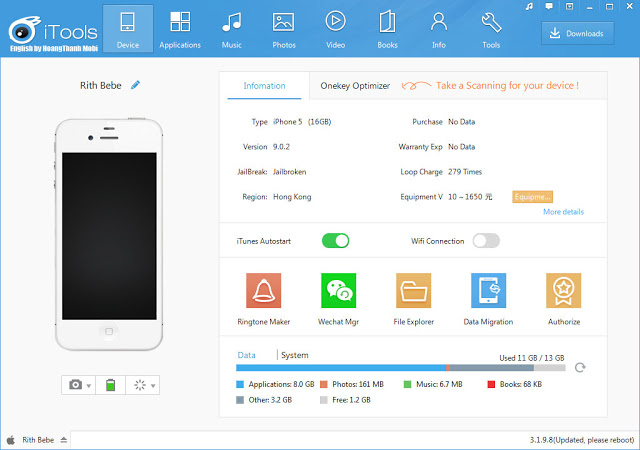Open the feedback speech bubble icon
The height and width of the screenshot is (450, 640).
(549, 7)
